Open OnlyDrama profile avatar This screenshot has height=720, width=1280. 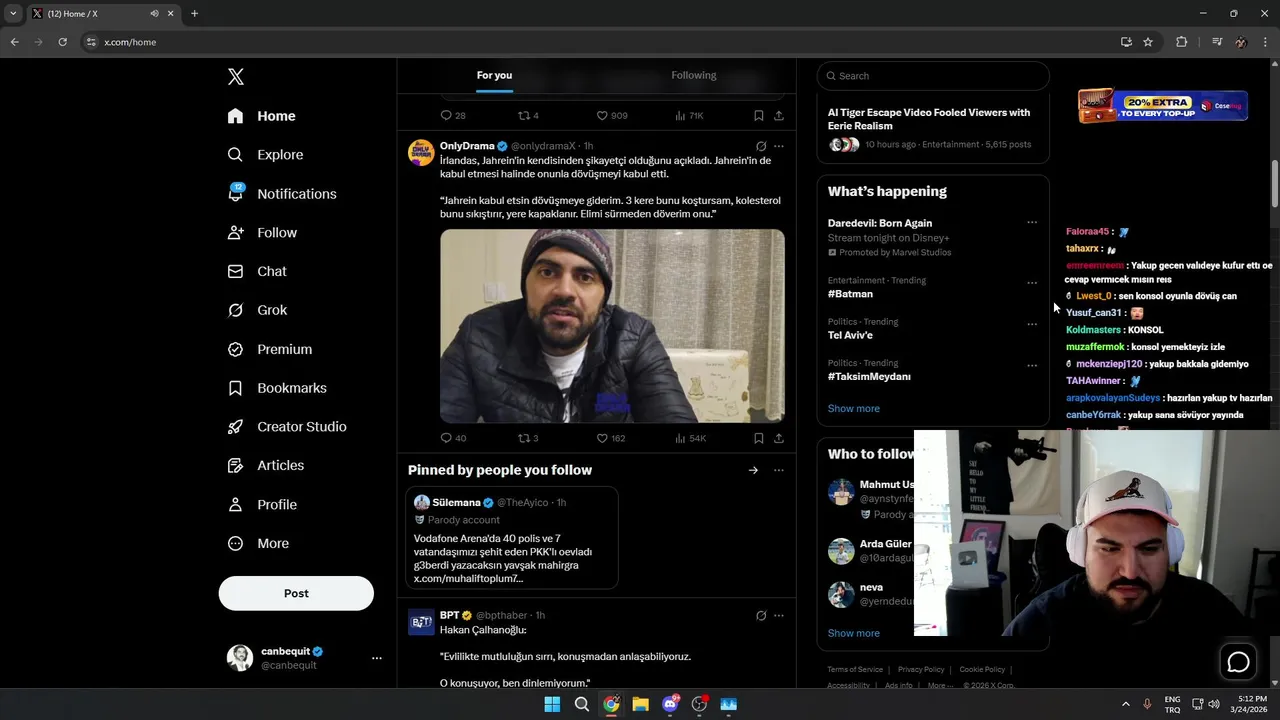(x=421, y=153)
